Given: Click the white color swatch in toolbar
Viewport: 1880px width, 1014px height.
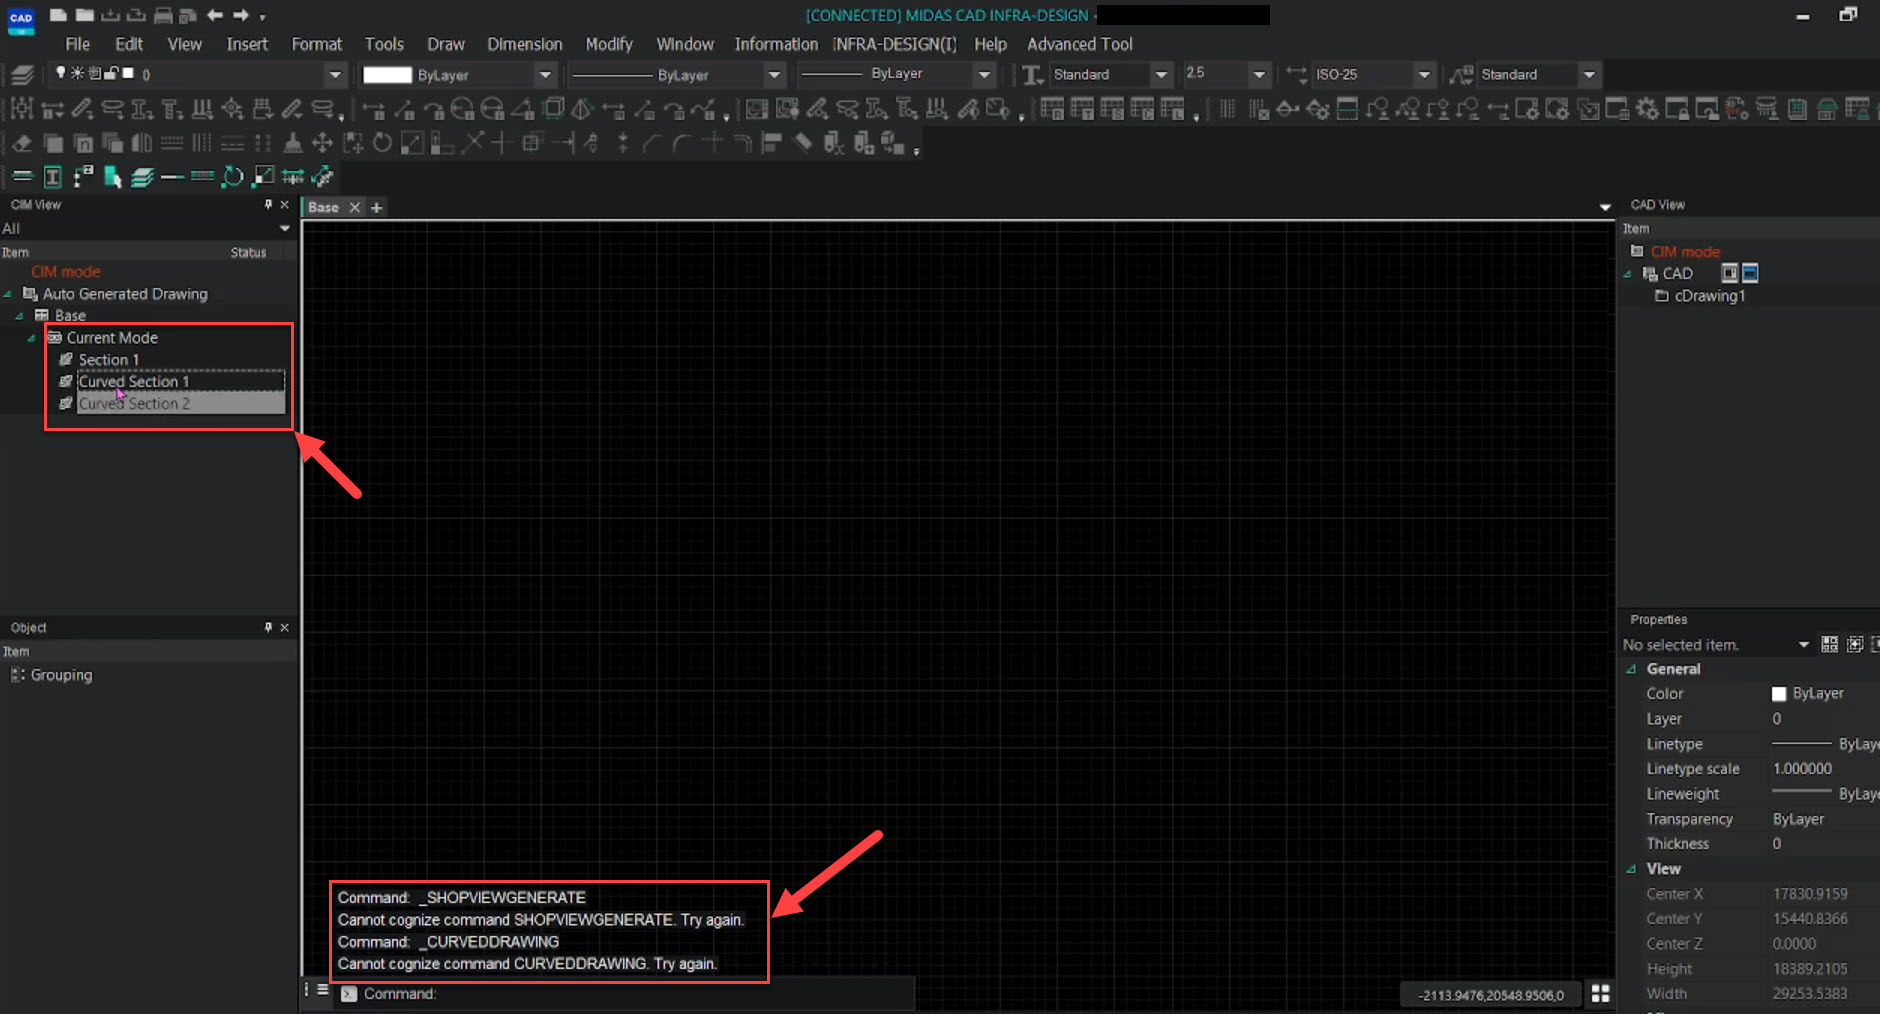Looking at the screenshot, I should pos(387,75).
